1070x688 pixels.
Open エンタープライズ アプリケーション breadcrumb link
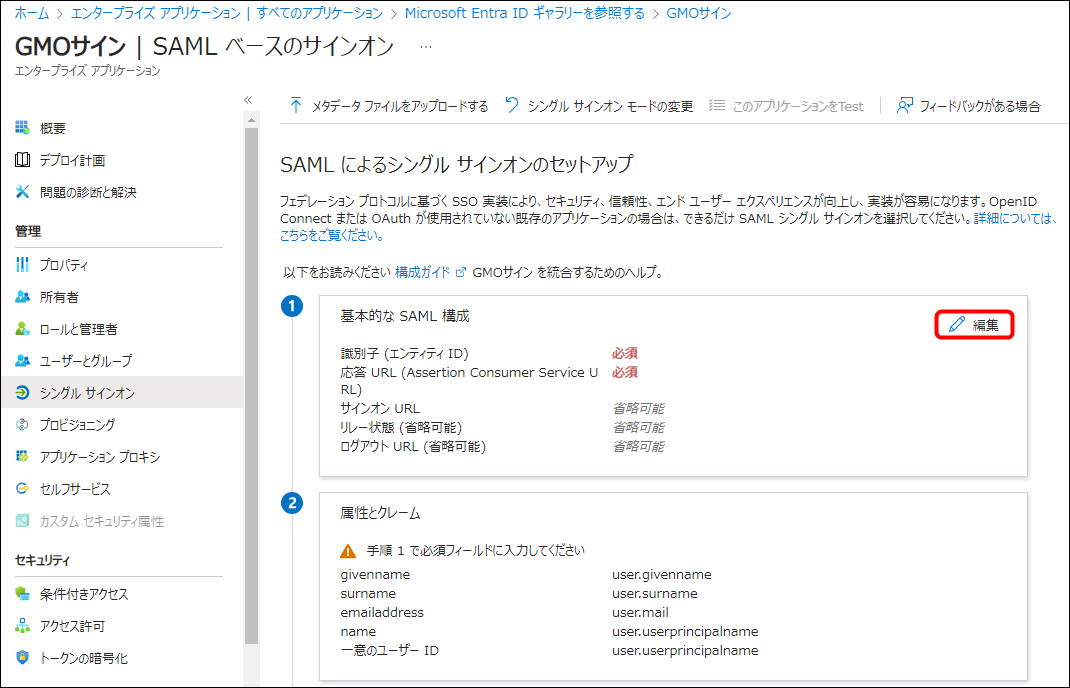click(227, 13)
